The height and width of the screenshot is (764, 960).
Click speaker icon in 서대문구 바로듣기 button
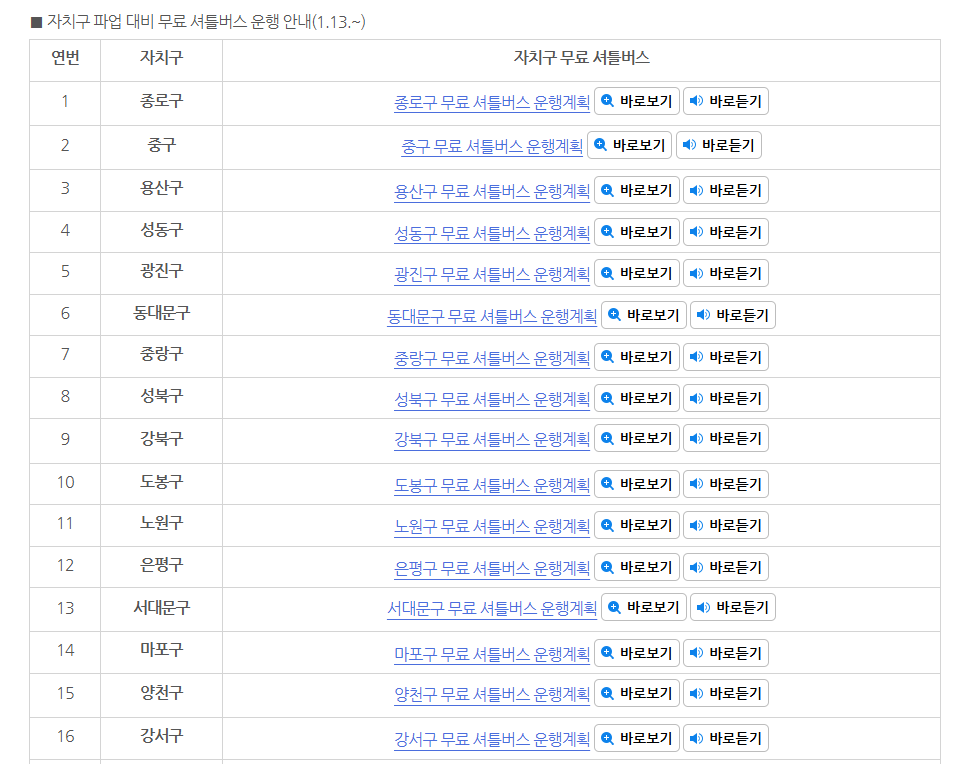point(703,607)
